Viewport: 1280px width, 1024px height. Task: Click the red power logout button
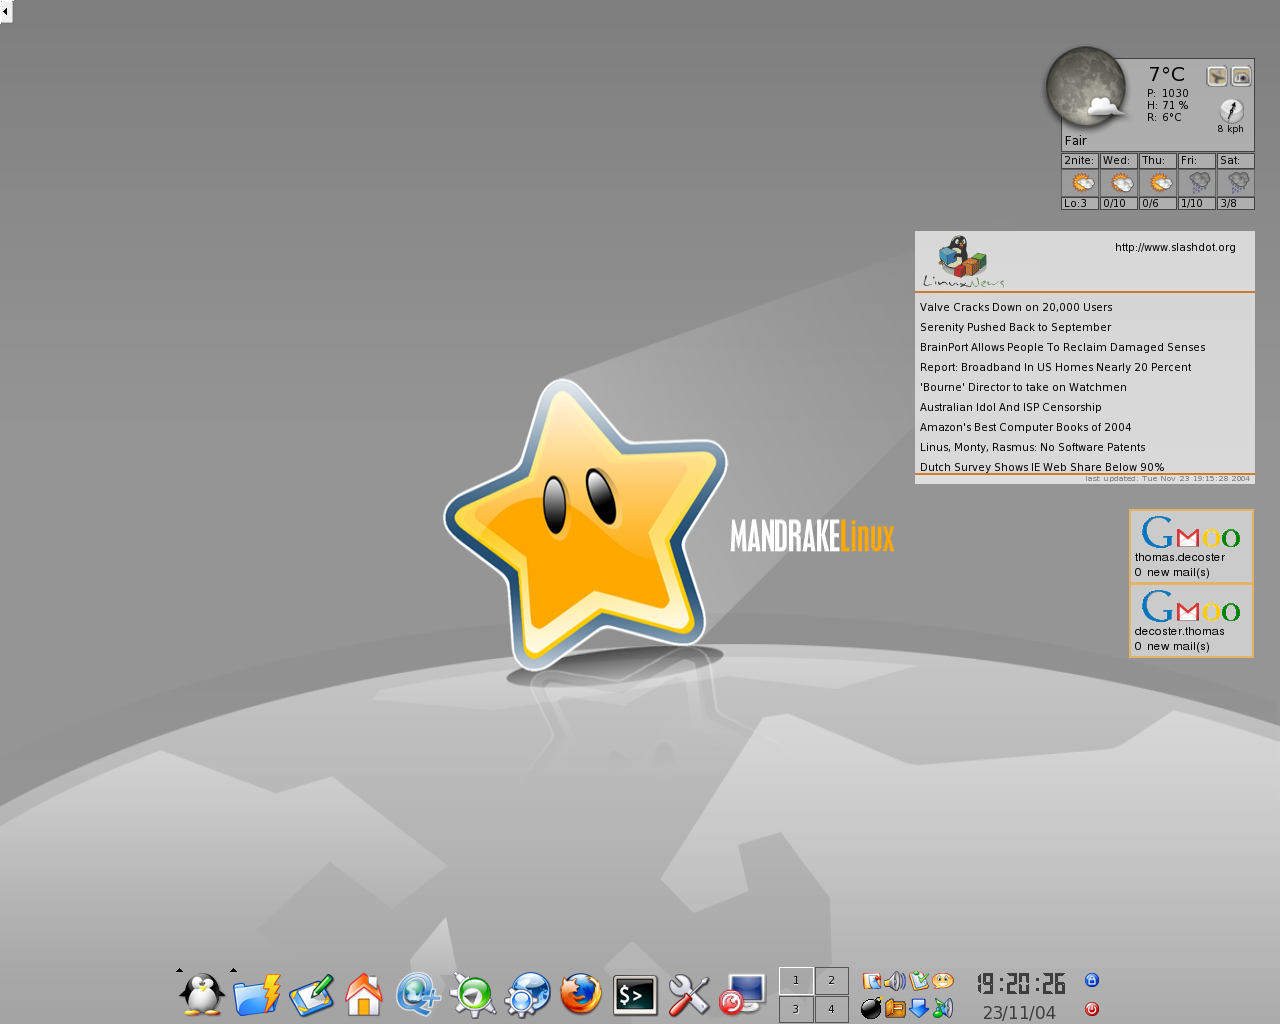pos(1091,1009)
